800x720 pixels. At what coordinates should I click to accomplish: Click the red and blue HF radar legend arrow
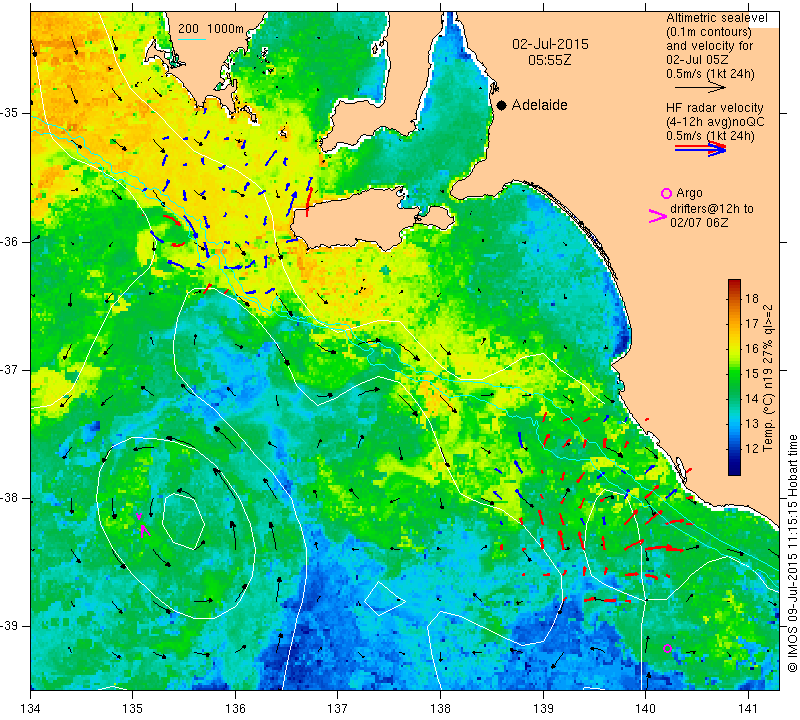click(701, 149)
